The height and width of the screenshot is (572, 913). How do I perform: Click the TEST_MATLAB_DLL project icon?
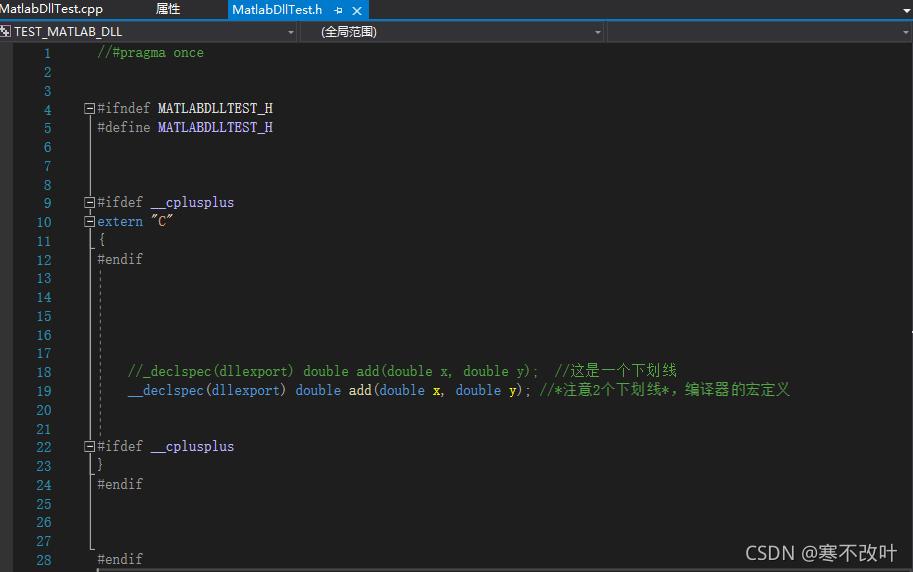click(x=6, y=32)
